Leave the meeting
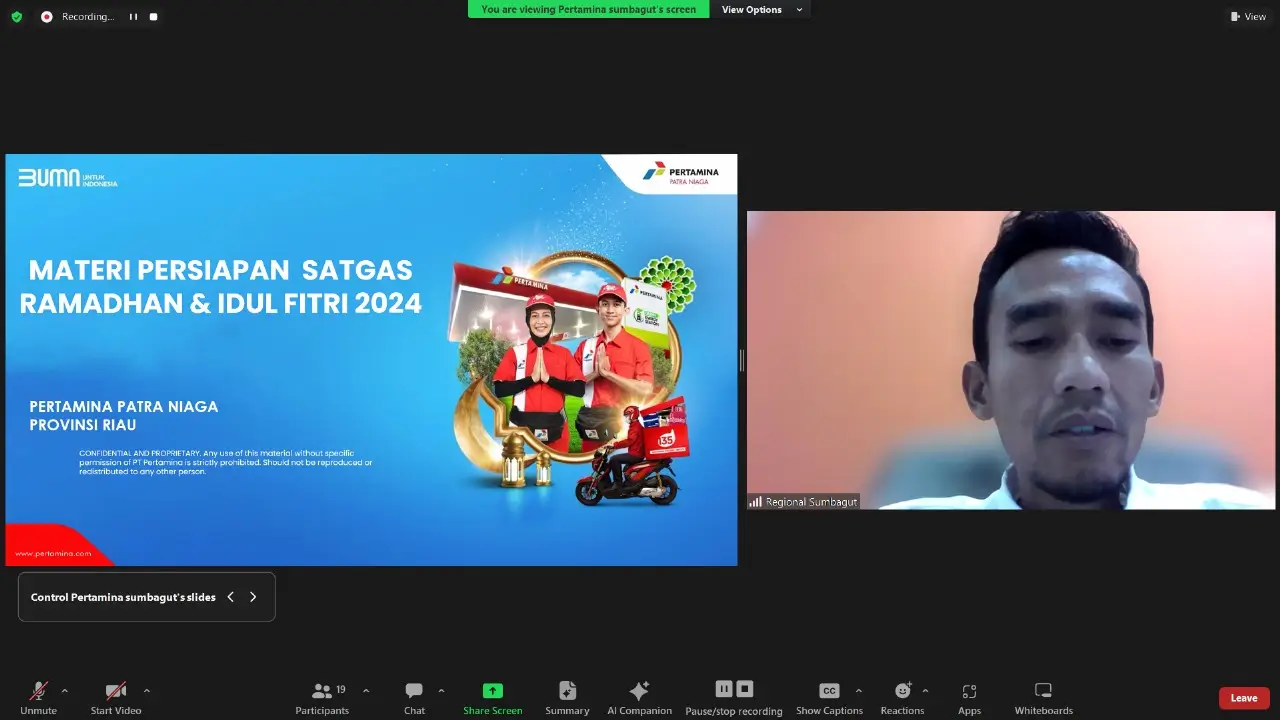Image resolution: width=1280 pixels, height=720 pixels. coord(1244,698)
